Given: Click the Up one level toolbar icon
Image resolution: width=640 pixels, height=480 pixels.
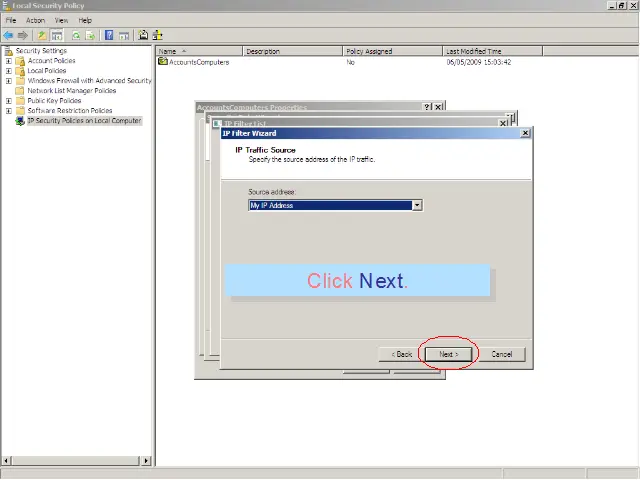Looking at the screenshot, I should pos(42,35).
